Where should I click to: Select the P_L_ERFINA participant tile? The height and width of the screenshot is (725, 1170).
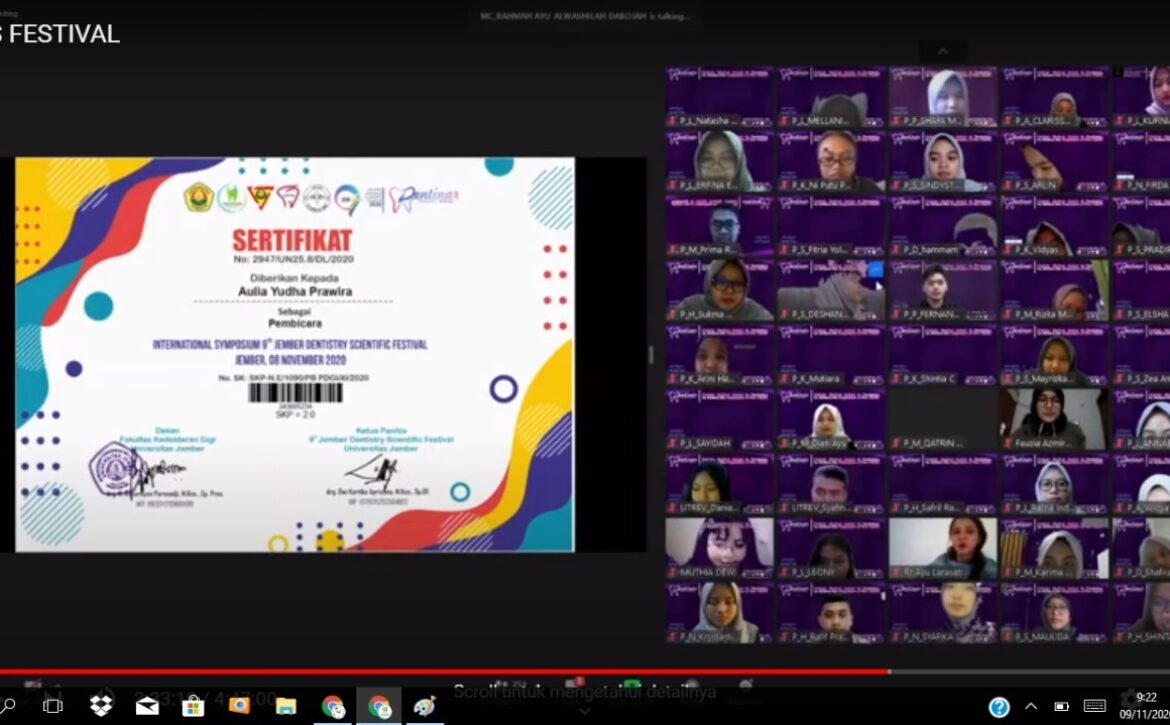point(719,162)
